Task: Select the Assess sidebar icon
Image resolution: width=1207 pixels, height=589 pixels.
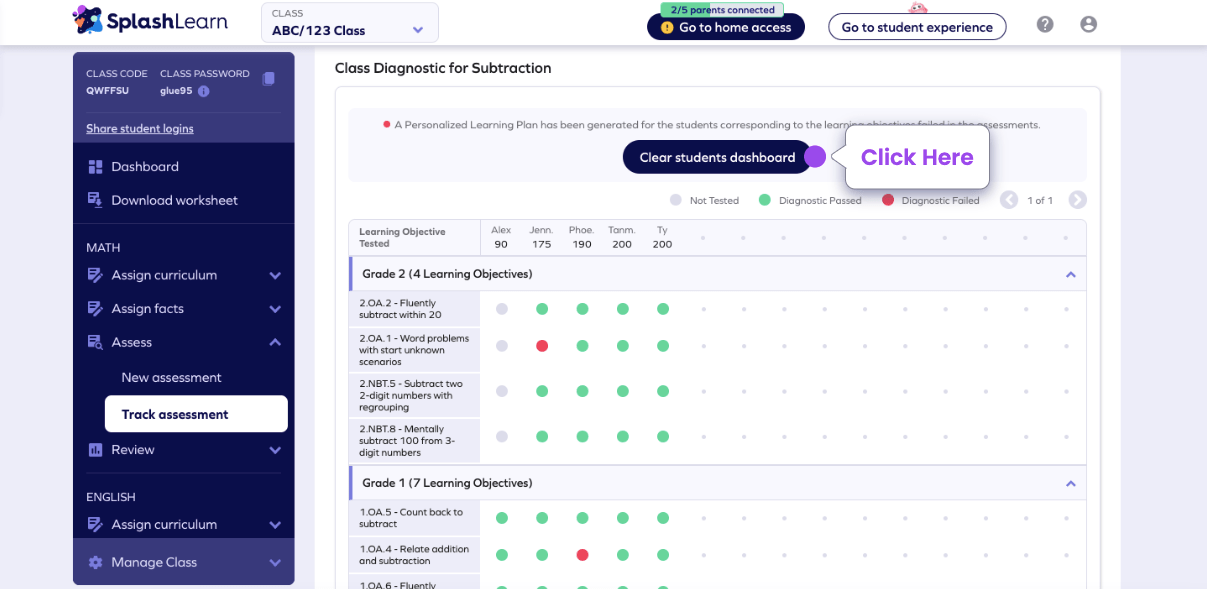Action: pos(95,341)
